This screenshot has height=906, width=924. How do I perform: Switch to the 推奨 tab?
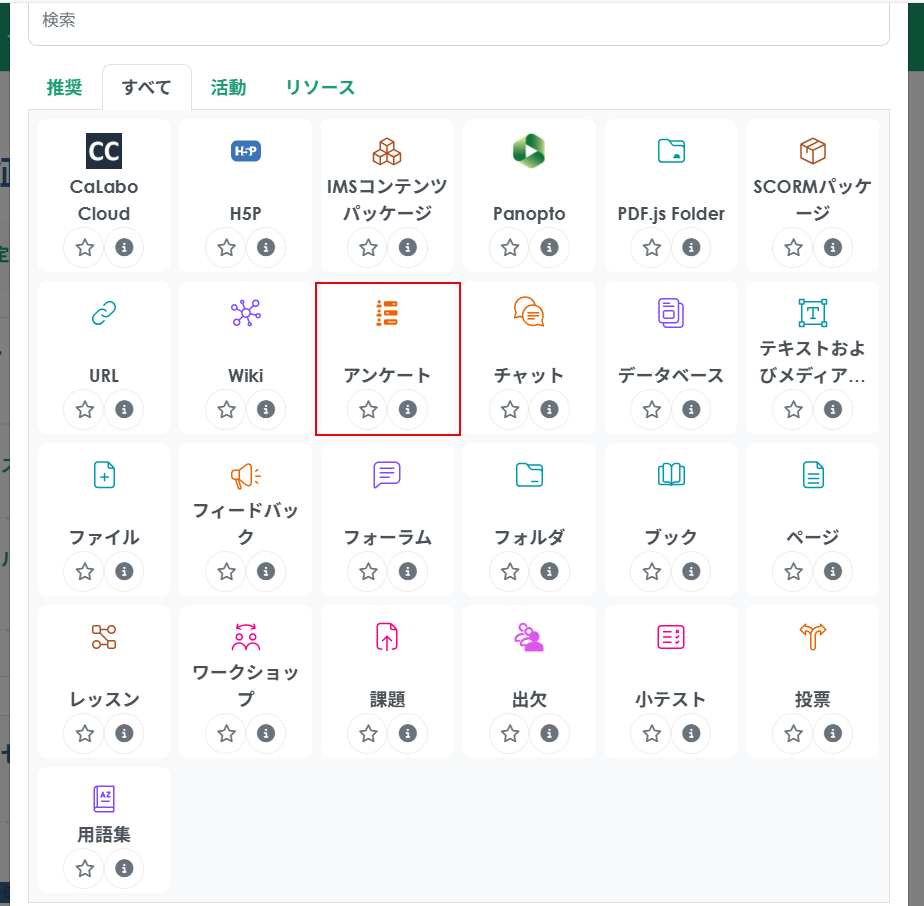[x=64, y=88]
